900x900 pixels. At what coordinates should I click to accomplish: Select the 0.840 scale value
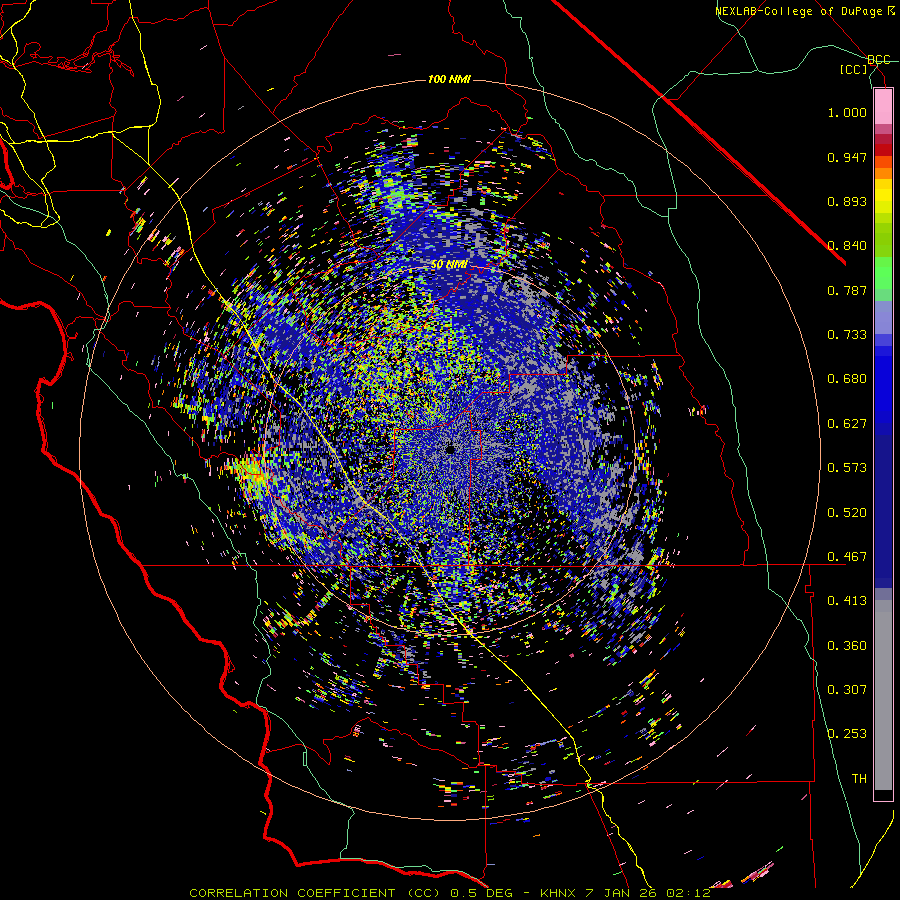point(847,246)
